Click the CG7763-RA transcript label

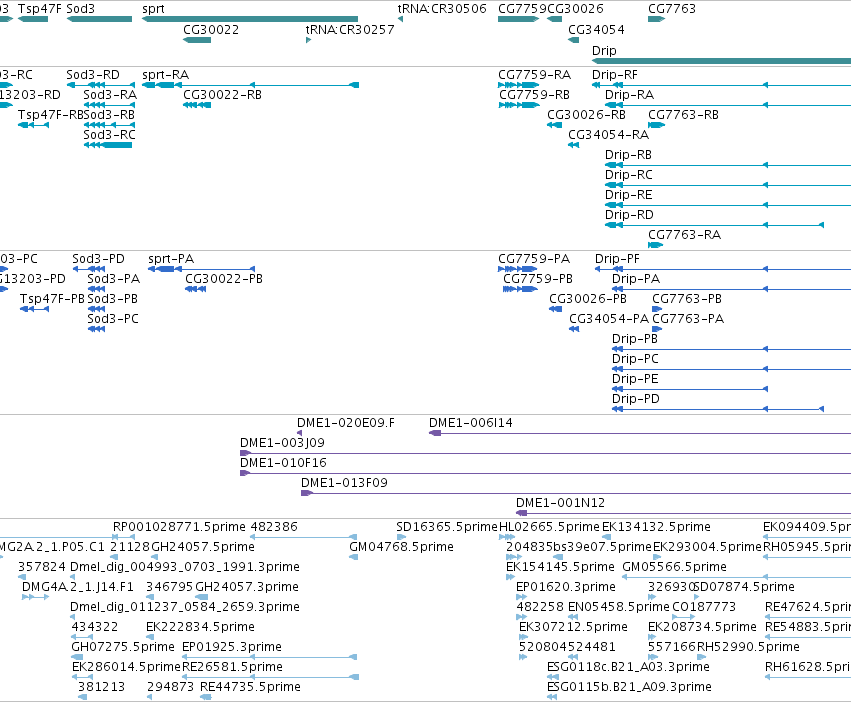(684, 235)
